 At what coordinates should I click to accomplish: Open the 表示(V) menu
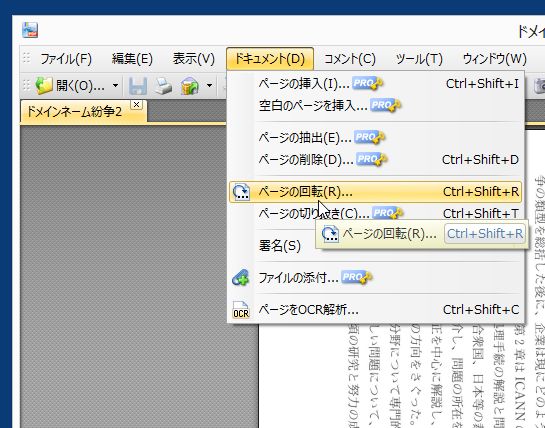click(x=194, y=59)
